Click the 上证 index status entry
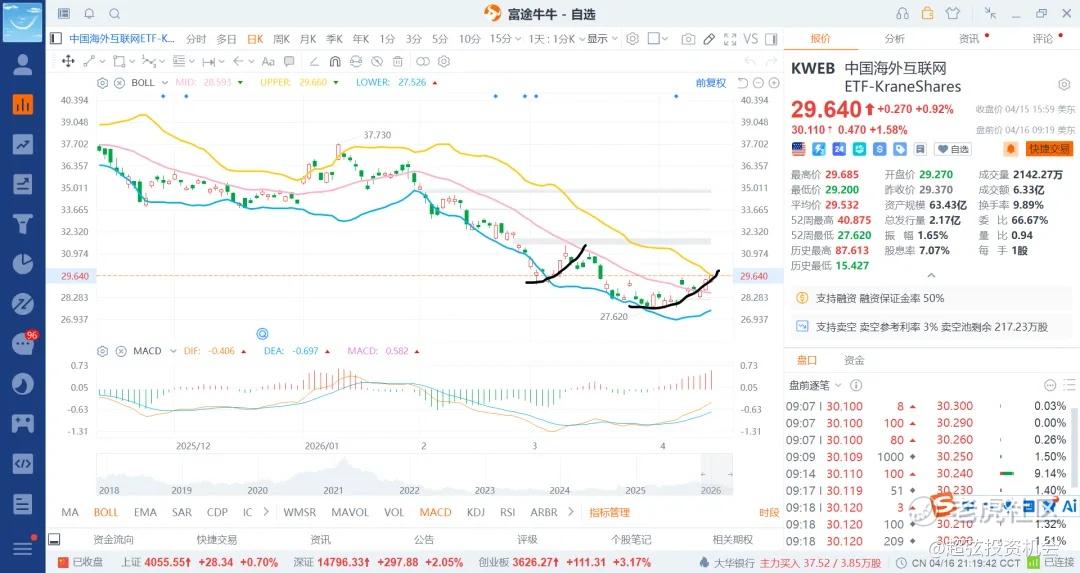Viewport: 1080px width, 573px height. click(x=200, y=563)
